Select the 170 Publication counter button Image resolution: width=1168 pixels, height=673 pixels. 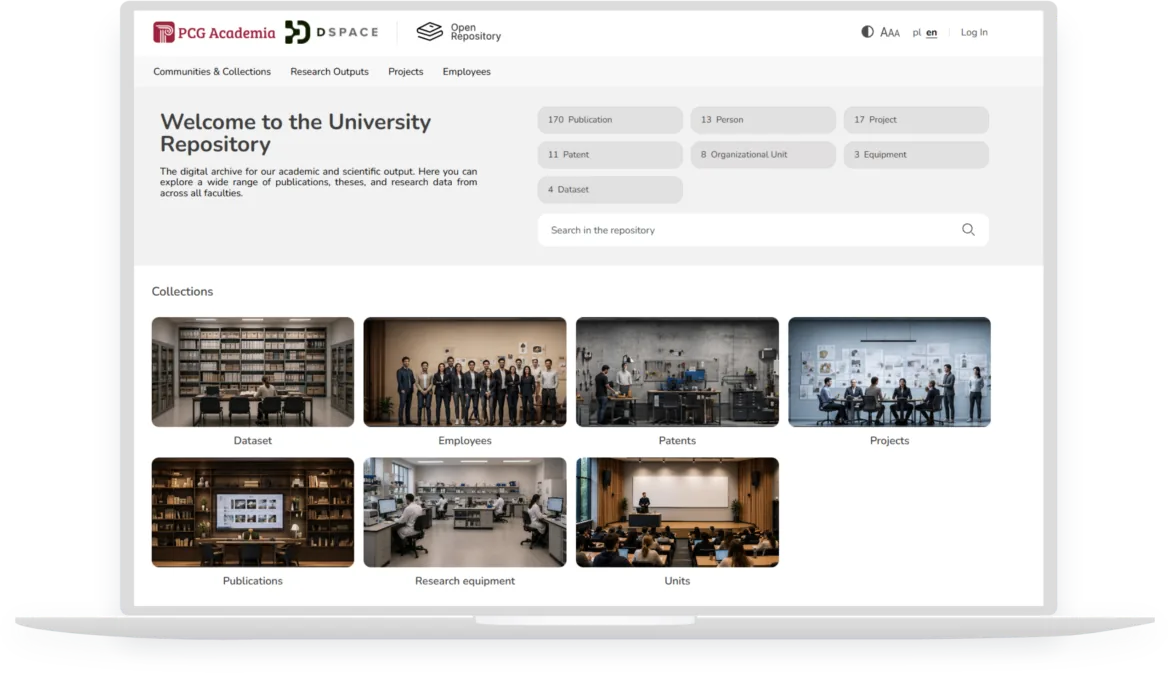tap(610, 119)
